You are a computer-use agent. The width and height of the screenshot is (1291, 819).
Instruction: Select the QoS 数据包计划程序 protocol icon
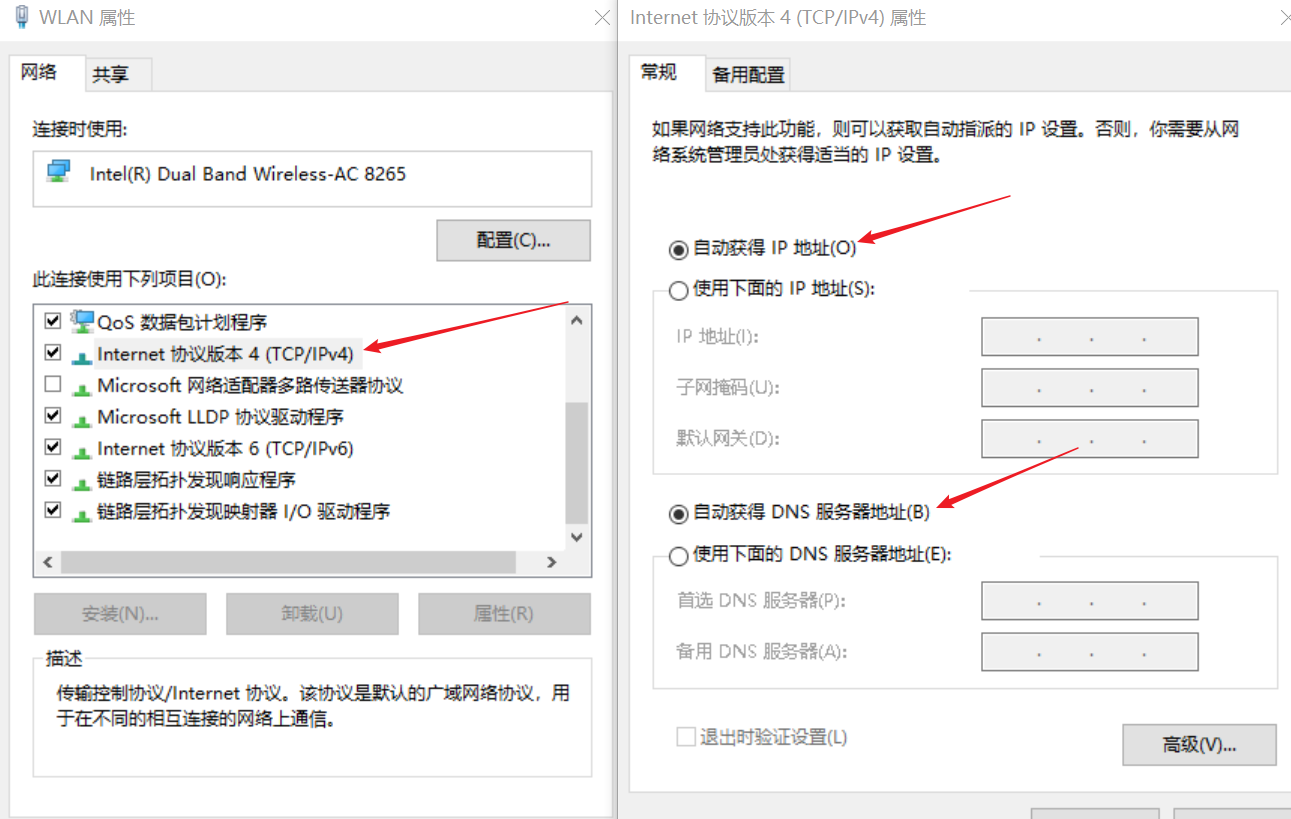[82, 320]
